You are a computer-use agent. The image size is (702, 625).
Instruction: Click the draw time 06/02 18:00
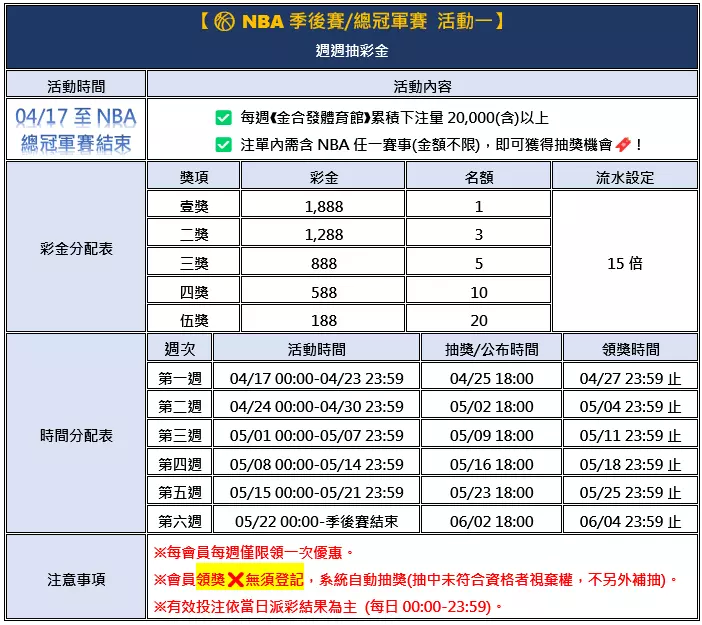pos(491,521)
